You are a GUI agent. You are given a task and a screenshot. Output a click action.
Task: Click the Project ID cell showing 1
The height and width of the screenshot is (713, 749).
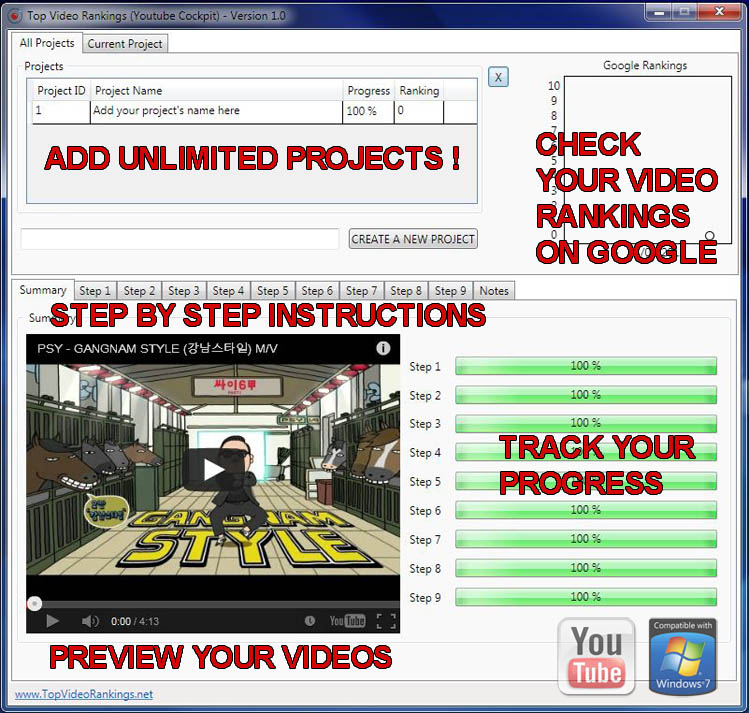(61, 111)
